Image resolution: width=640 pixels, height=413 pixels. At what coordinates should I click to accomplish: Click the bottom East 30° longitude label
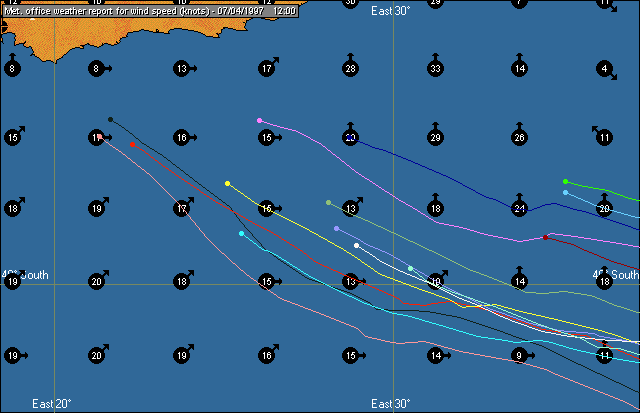point(391,404)
